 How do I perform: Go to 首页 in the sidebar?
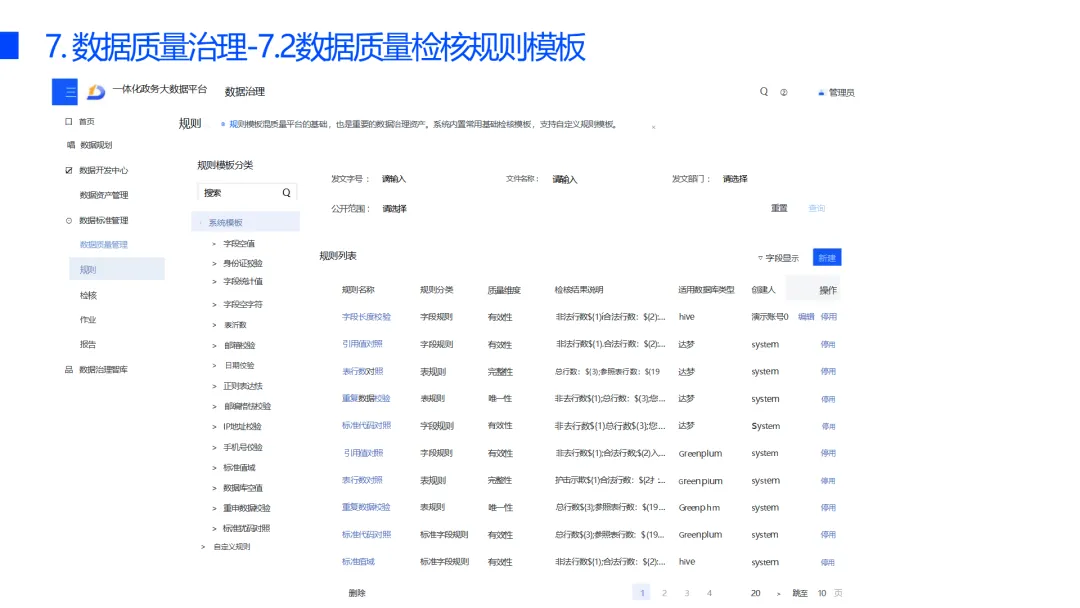coord(87,121)
